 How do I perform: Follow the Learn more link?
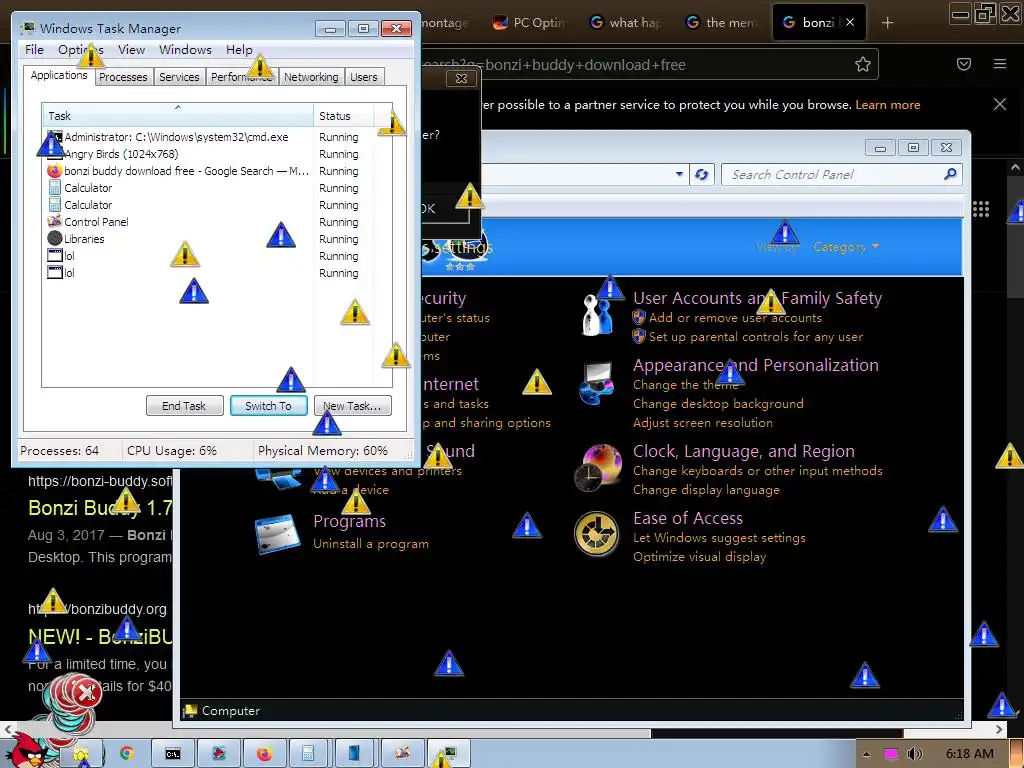tap(888, 104)
